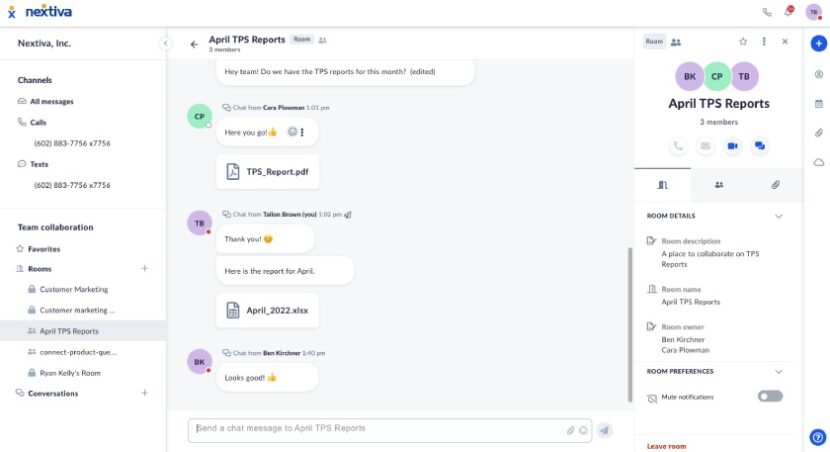Screen dimensions: 830x452
Task: Star the April TPS Reports room
Action: click(x=743, y=42)
